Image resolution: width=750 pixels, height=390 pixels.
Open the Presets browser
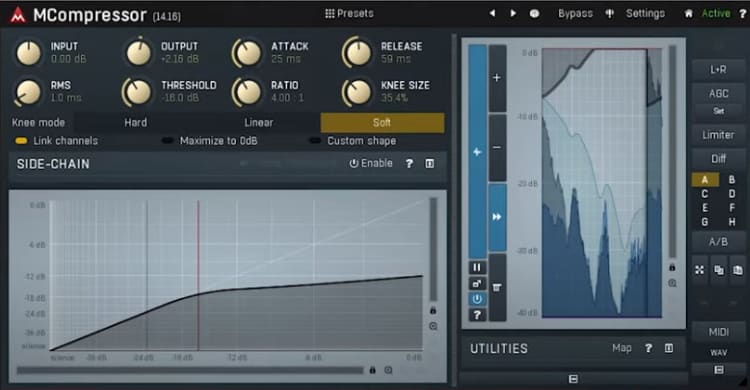click(x=349, y=13)
